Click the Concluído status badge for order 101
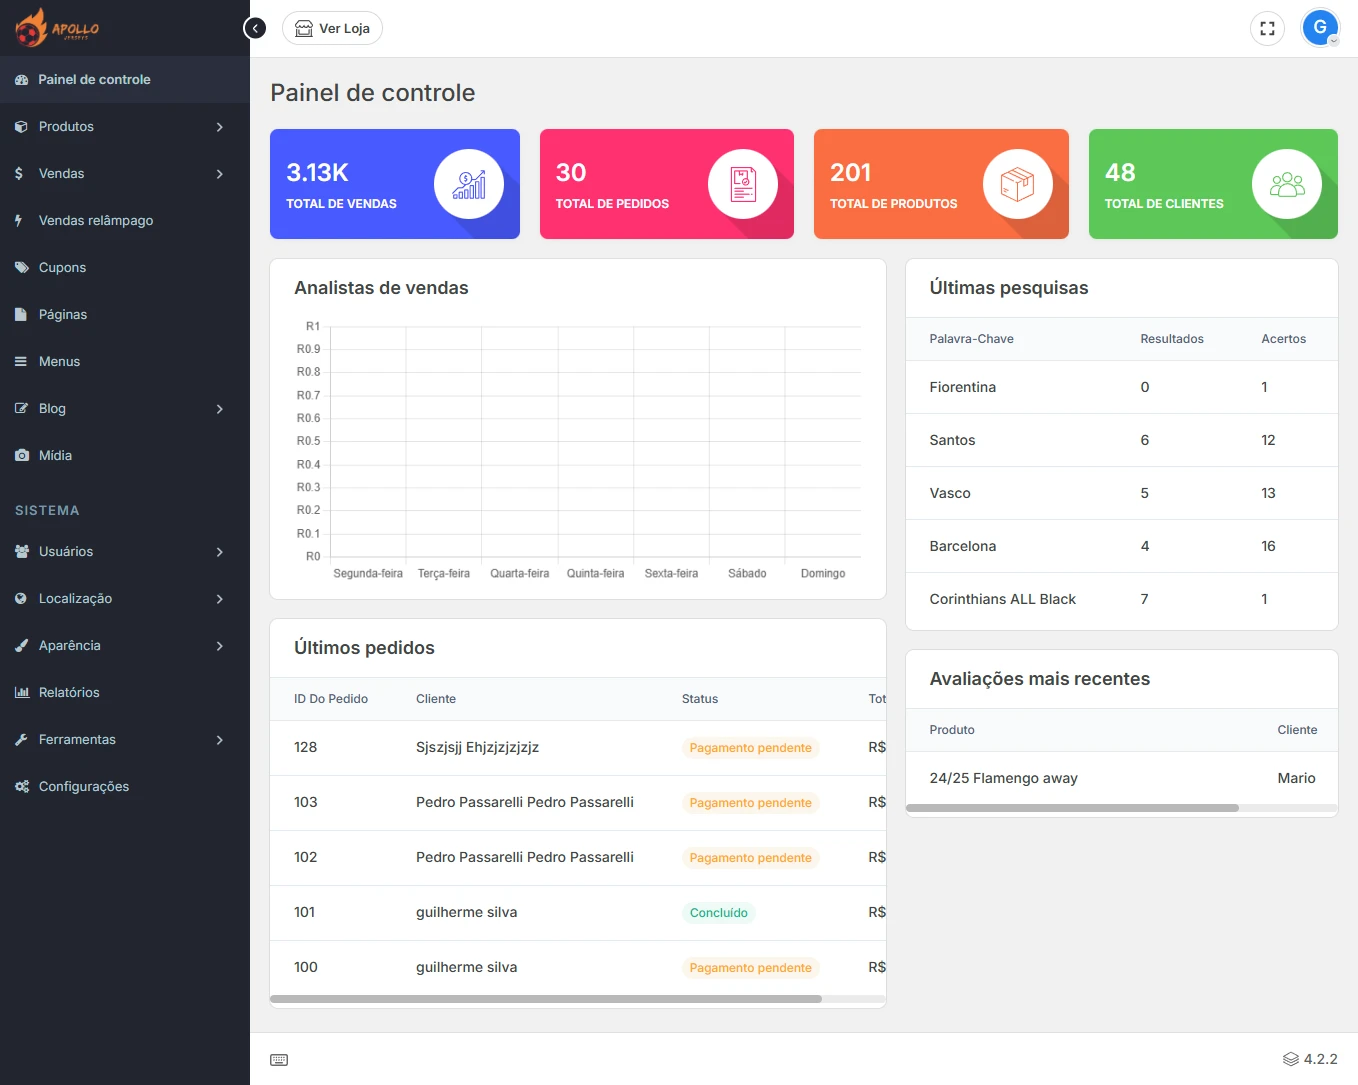Image resolution: width=1358 pixels, height=1085 pixels. 718,913
